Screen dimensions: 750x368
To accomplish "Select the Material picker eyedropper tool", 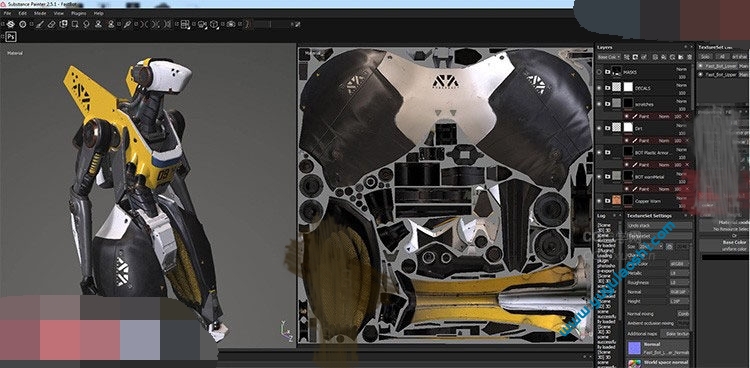I will [126, 24].
